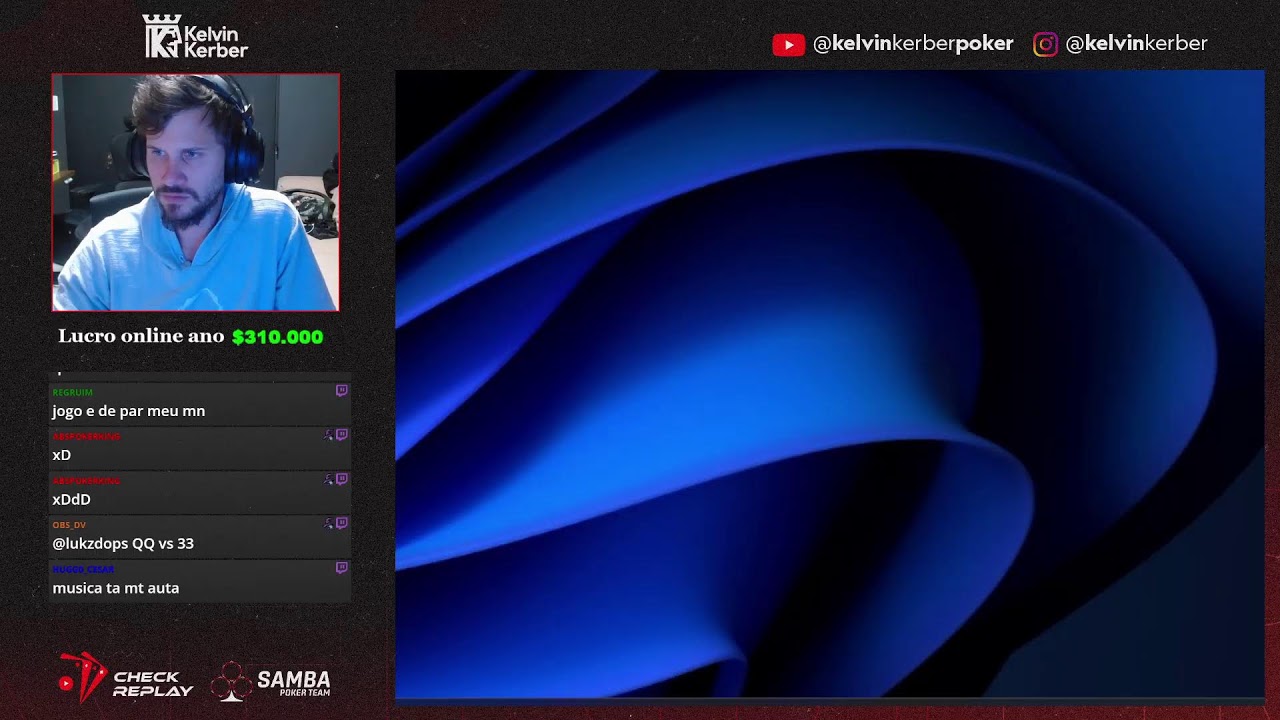Click username OBS_DV in chat
Image resolution: width=1280 pixels, height=720 pixels.
69,525
